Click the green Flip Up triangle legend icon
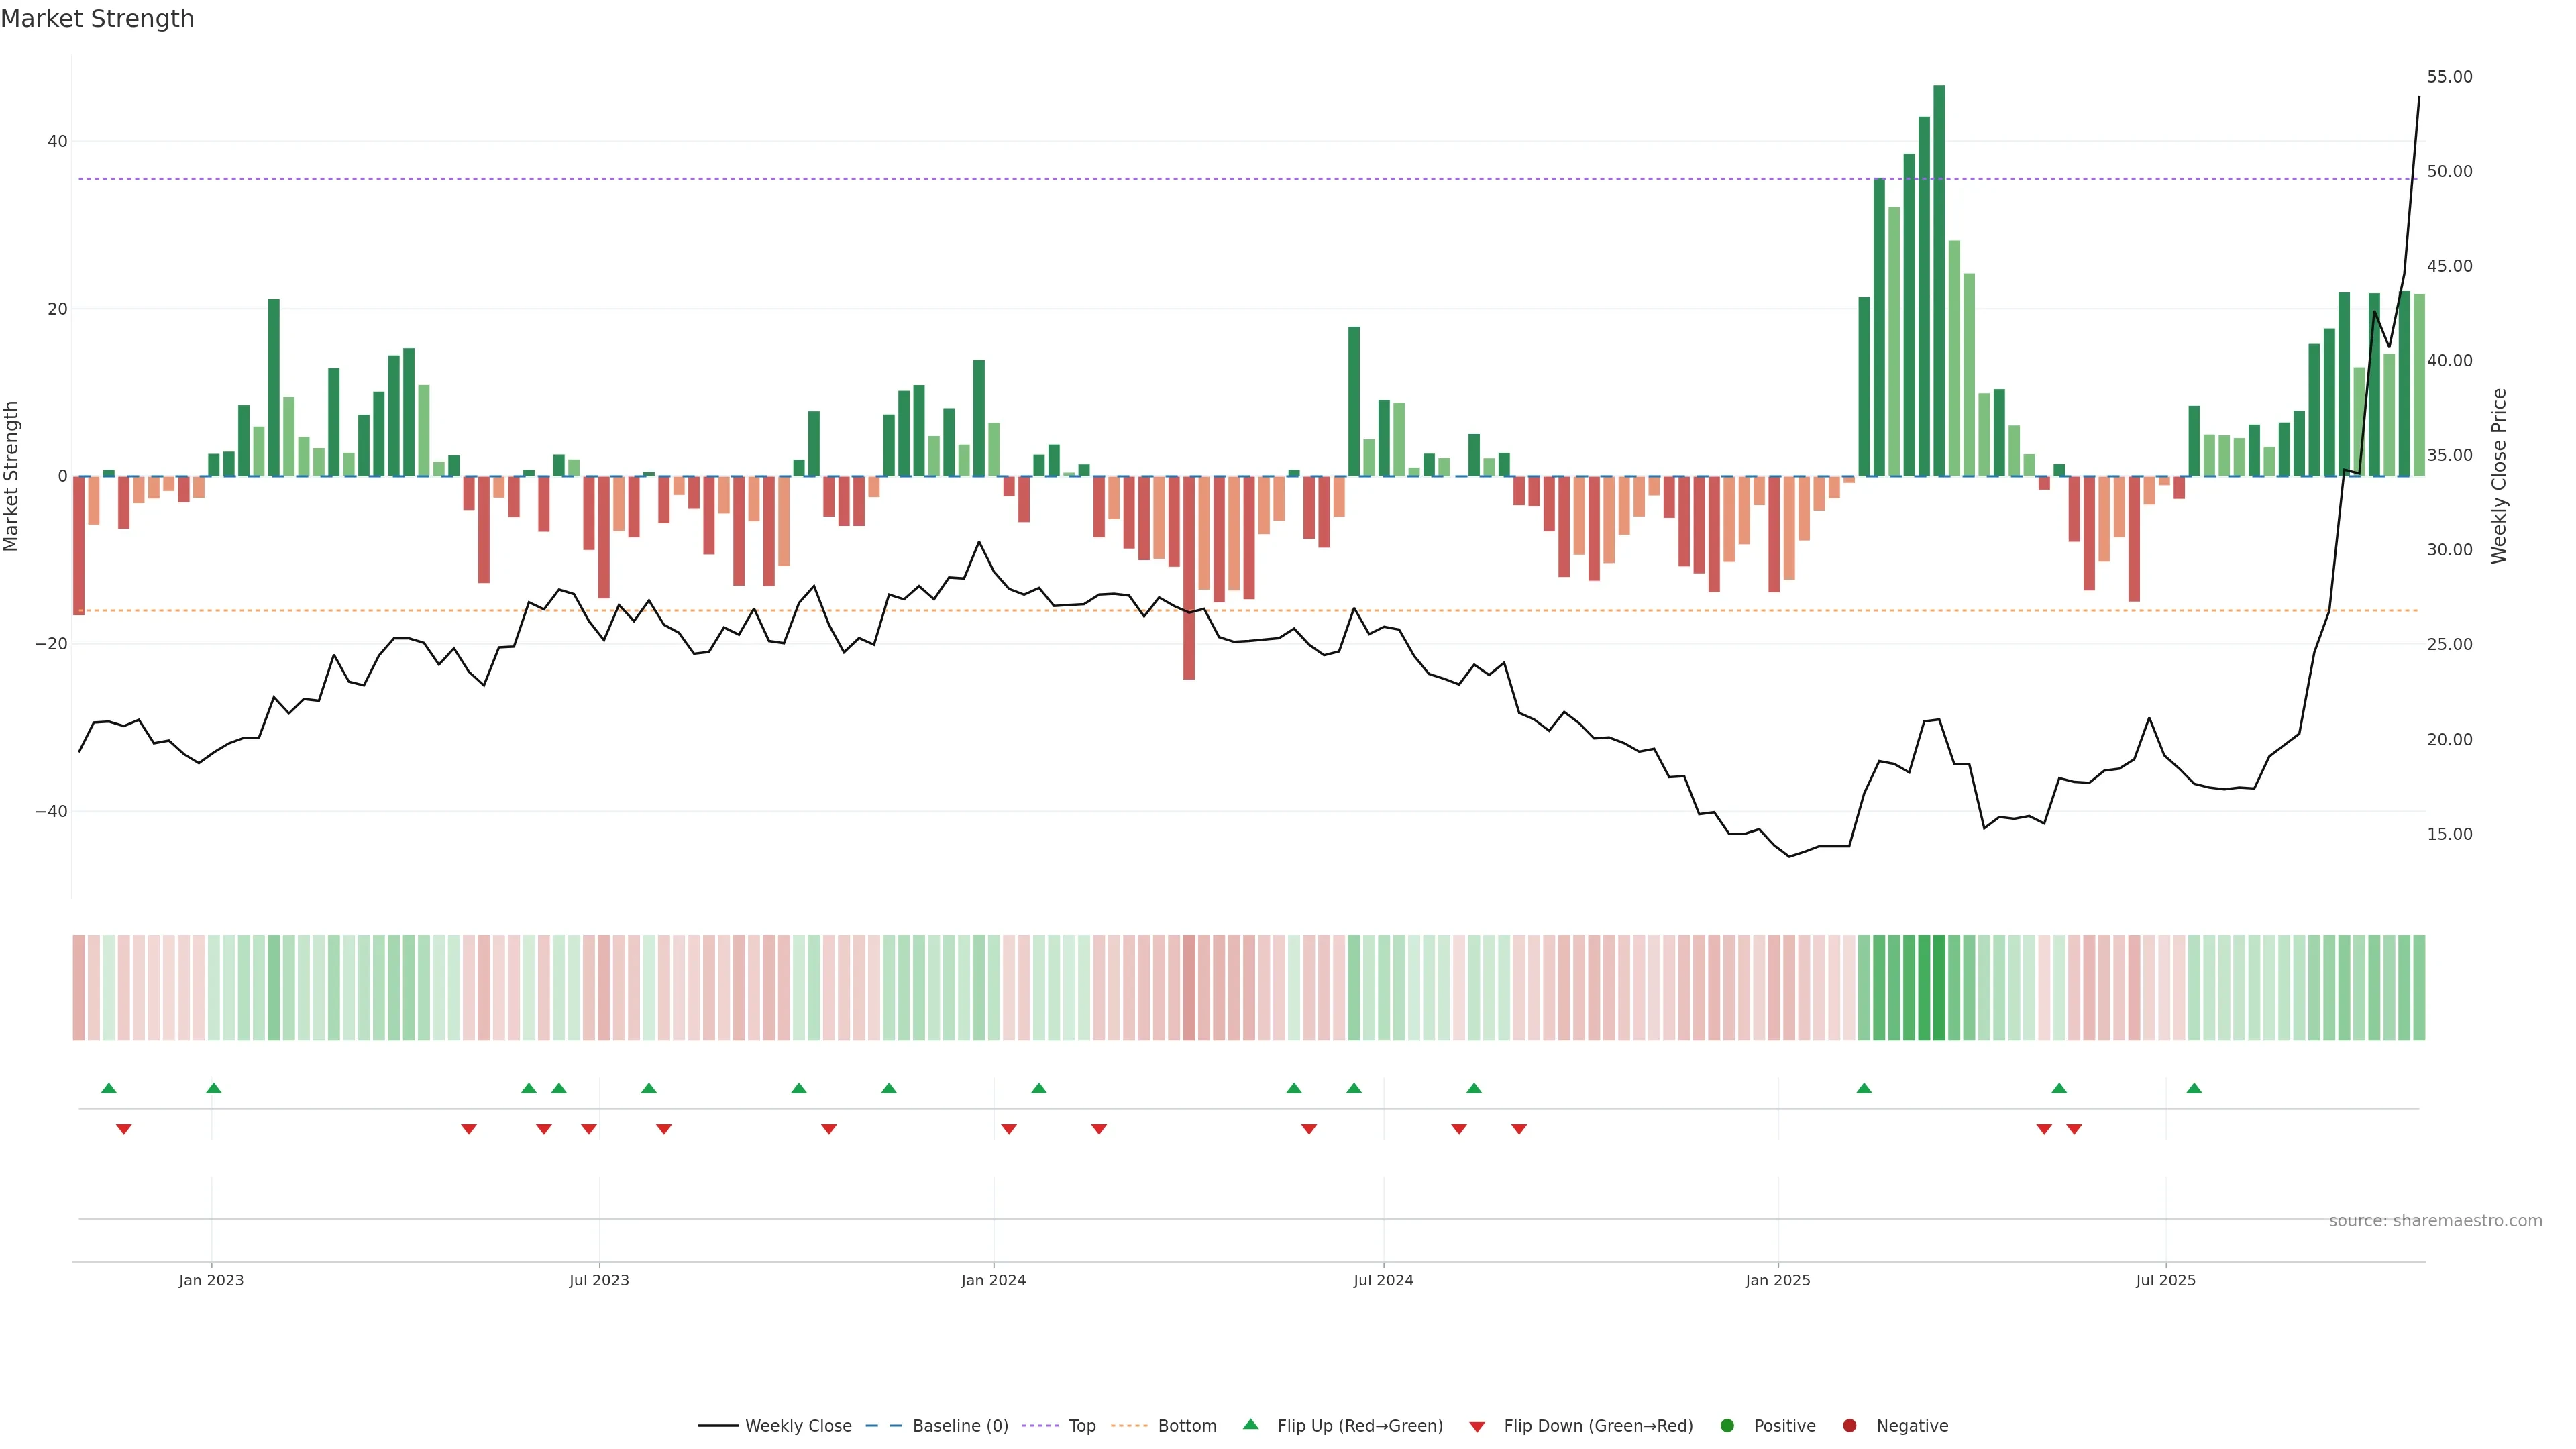2576x1449 pixels. point(1250,1424)
